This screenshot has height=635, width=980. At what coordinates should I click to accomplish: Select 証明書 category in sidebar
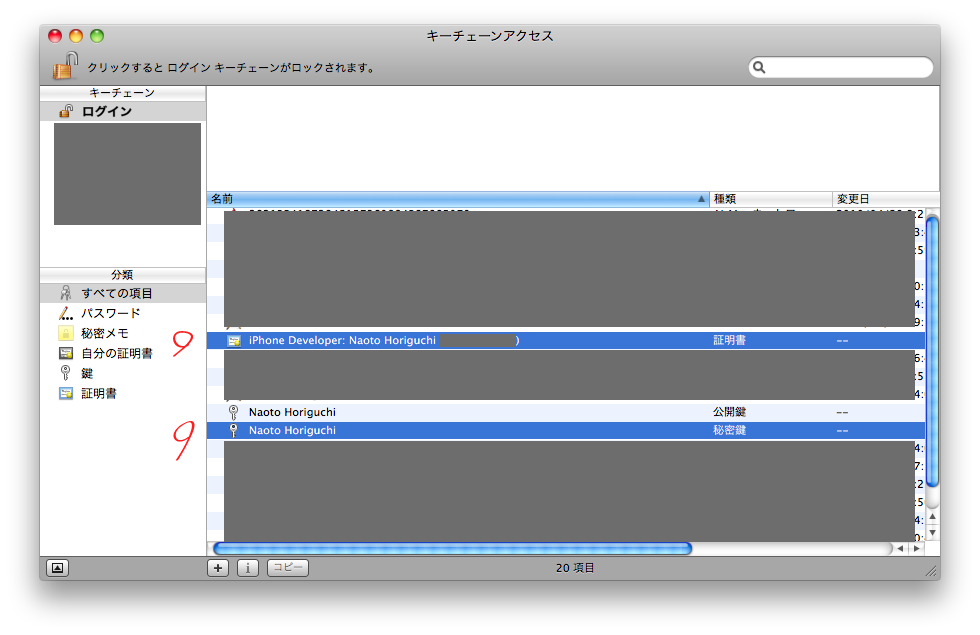point(122,393)
